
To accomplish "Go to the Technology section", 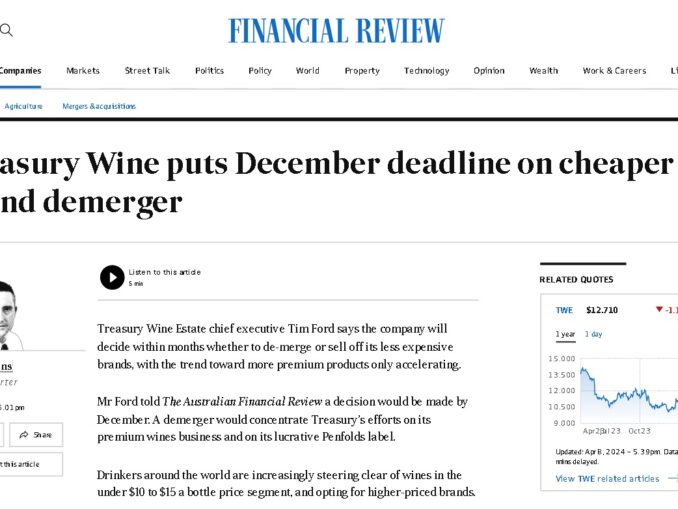I will pos(426,71).
